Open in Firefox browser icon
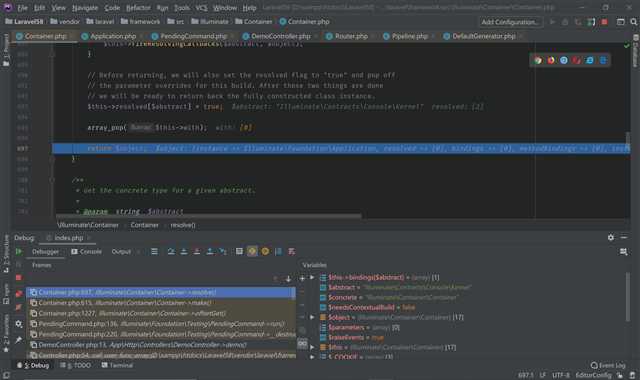The width and height of the screenshot is (640, 380). (x=551, y=60)
